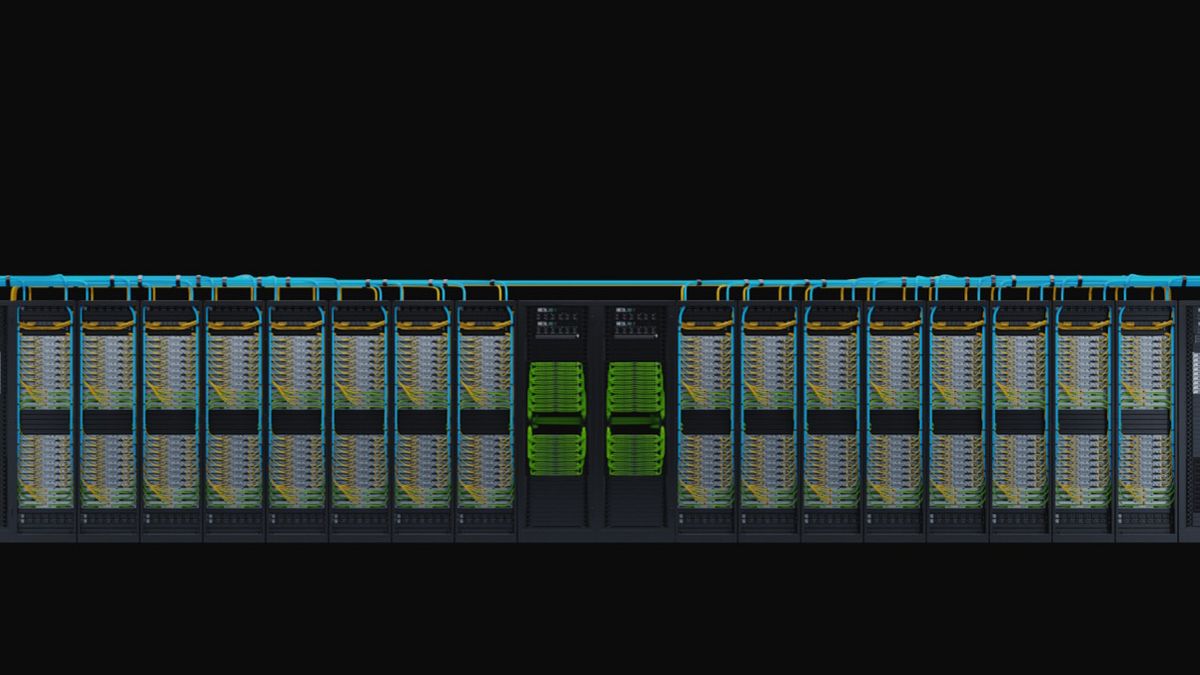Viewport: 1200px width, 675px height.
Task: Click the teal overhead cable above the center racks
Action: point(595,283)
